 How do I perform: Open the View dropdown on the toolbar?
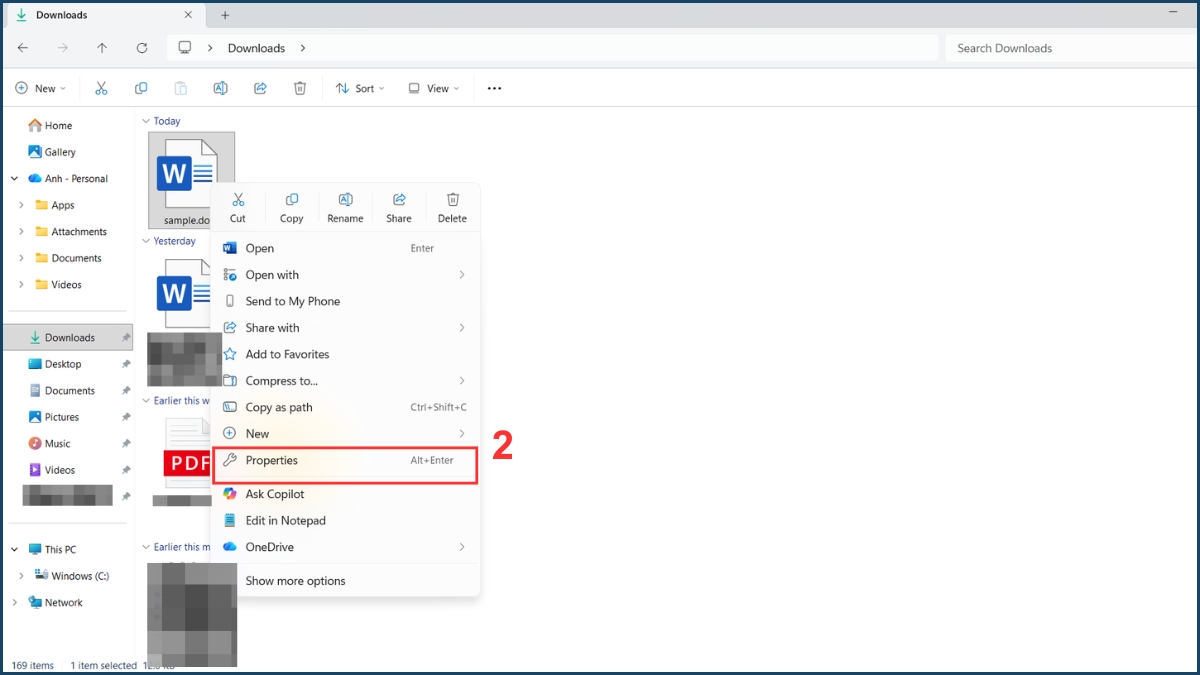433,88
